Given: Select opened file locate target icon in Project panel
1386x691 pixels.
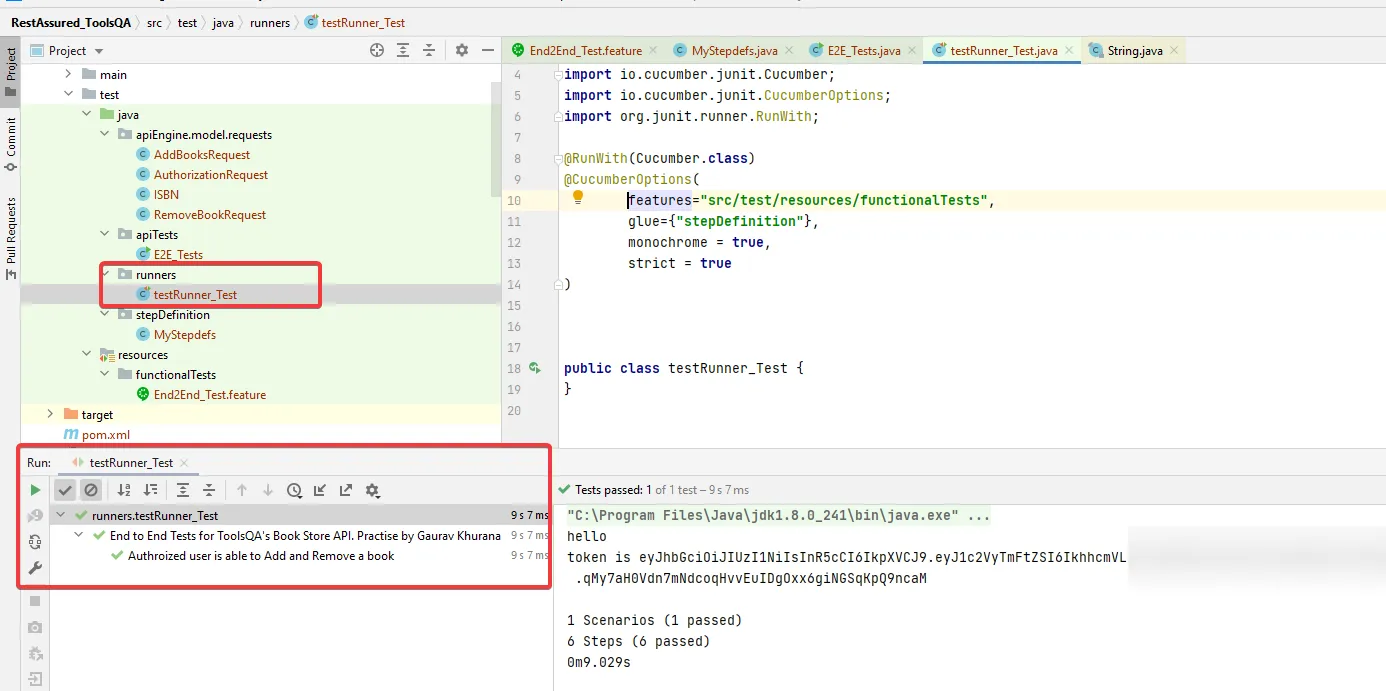Looking at the screenshot, I should click(377, 50).
